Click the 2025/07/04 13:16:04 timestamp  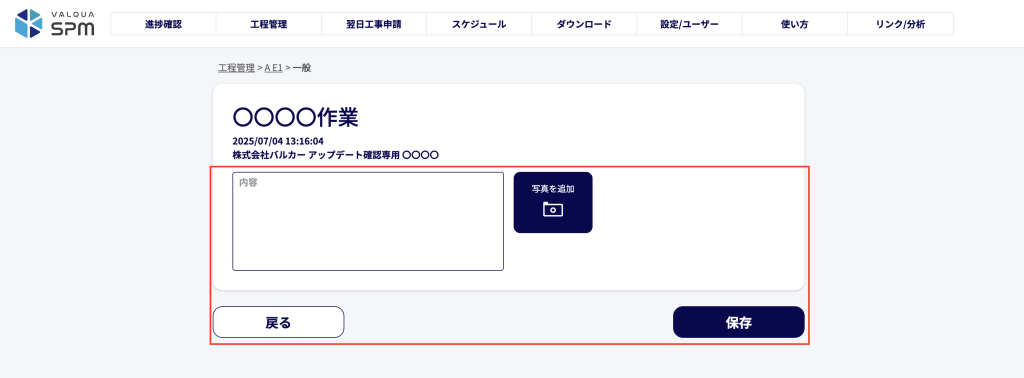tap(278, 141)
